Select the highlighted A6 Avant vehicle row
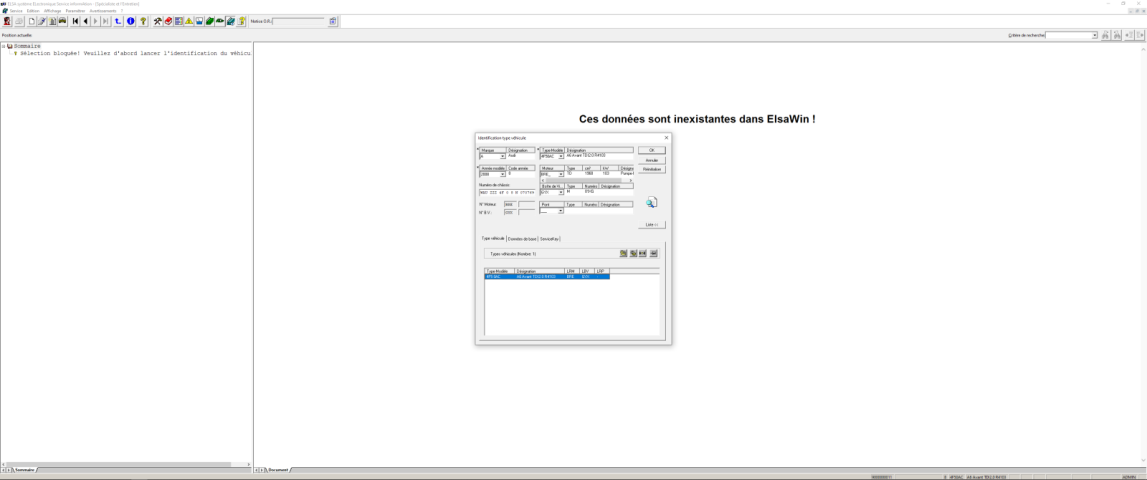The height and width of the screenshot is (480, 1147). [547, 277]
